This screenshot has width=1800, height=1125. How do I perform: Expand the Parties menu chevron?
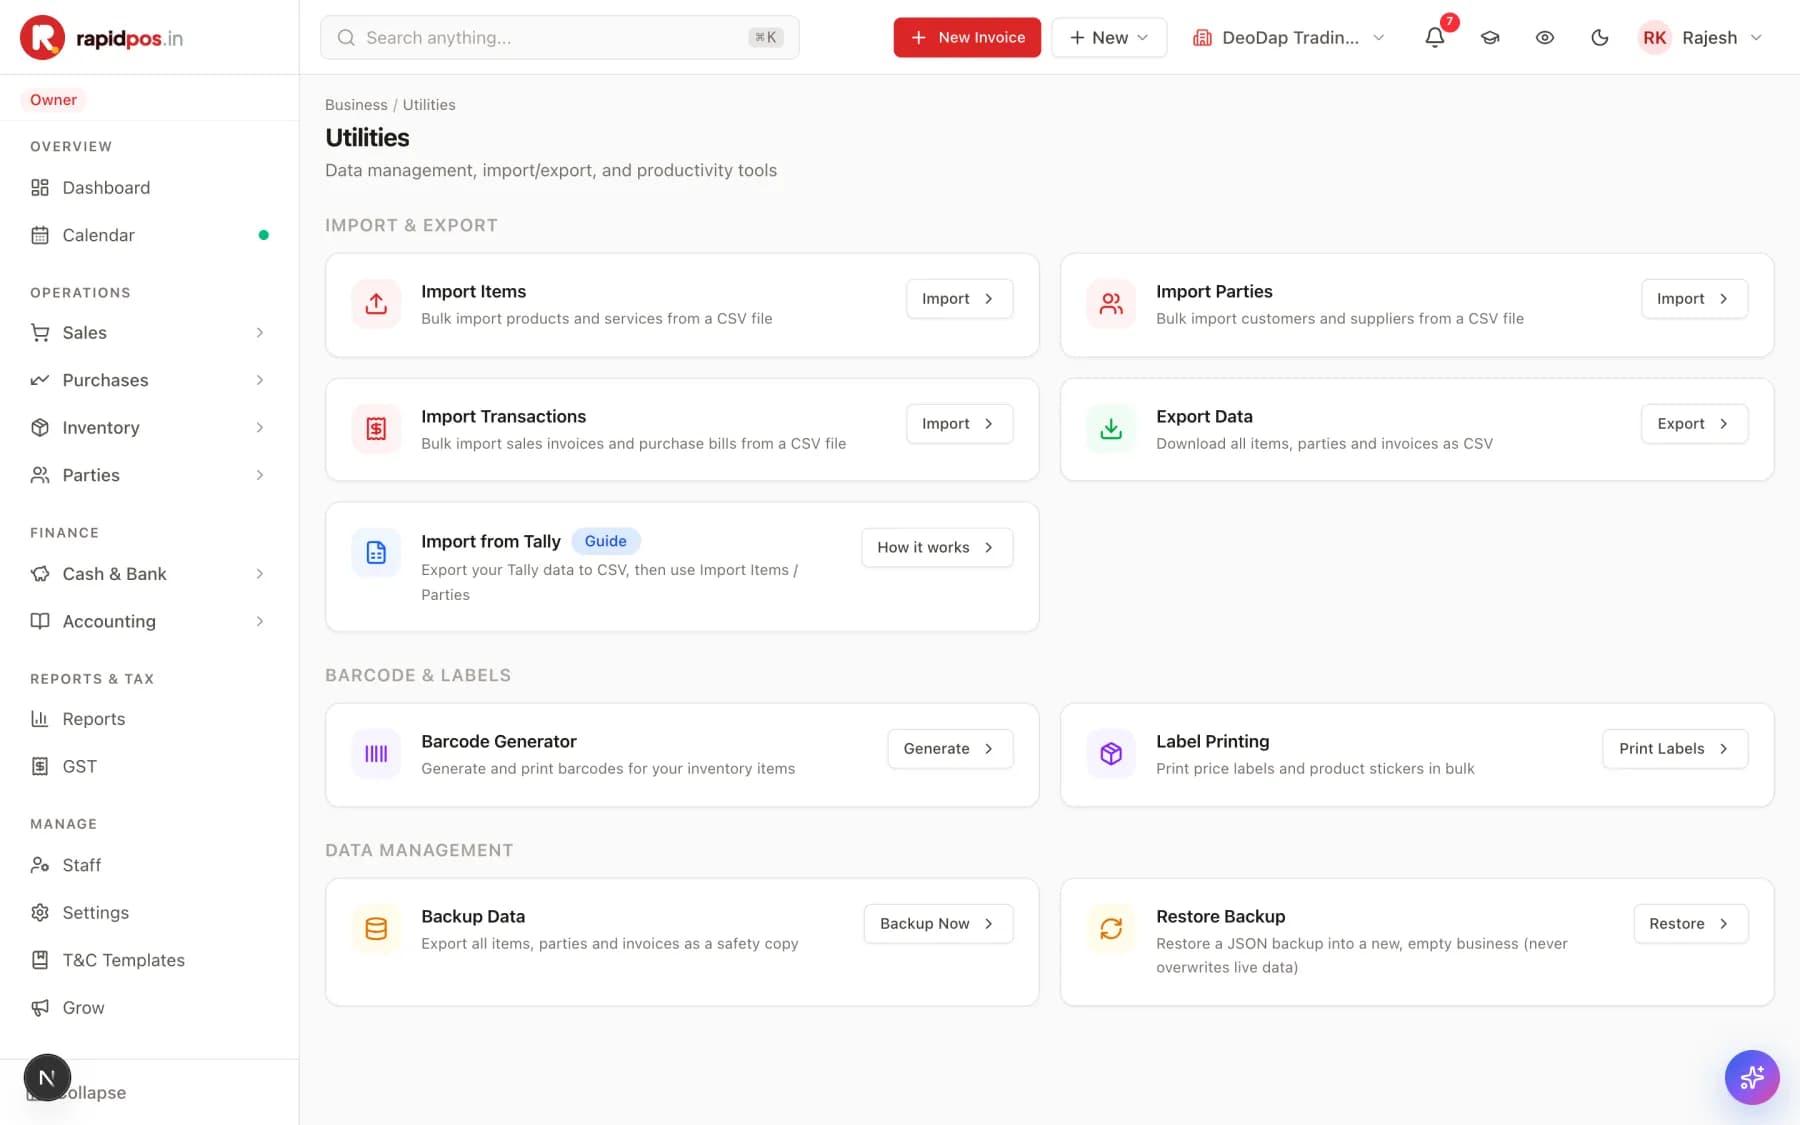[x=260, y=475]
